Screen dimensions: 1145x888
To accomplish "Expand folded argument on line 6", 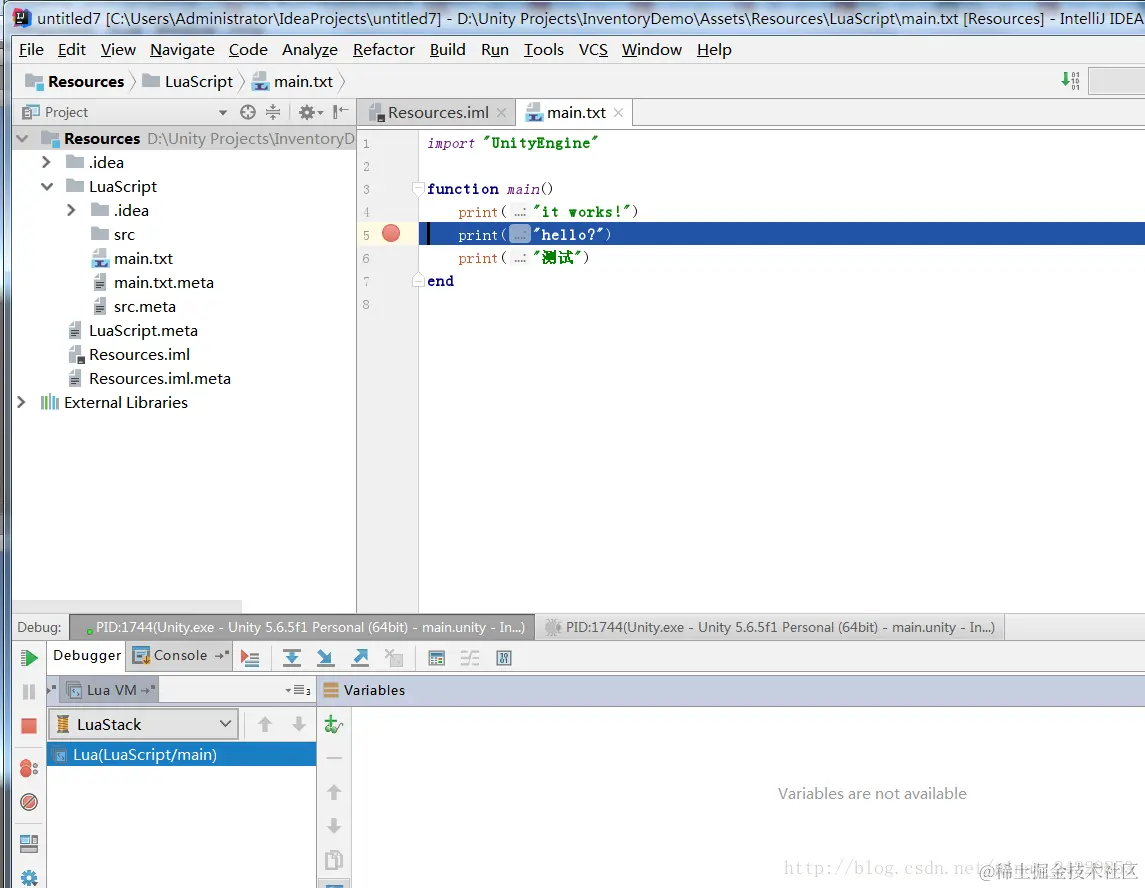I will (519, 258).
